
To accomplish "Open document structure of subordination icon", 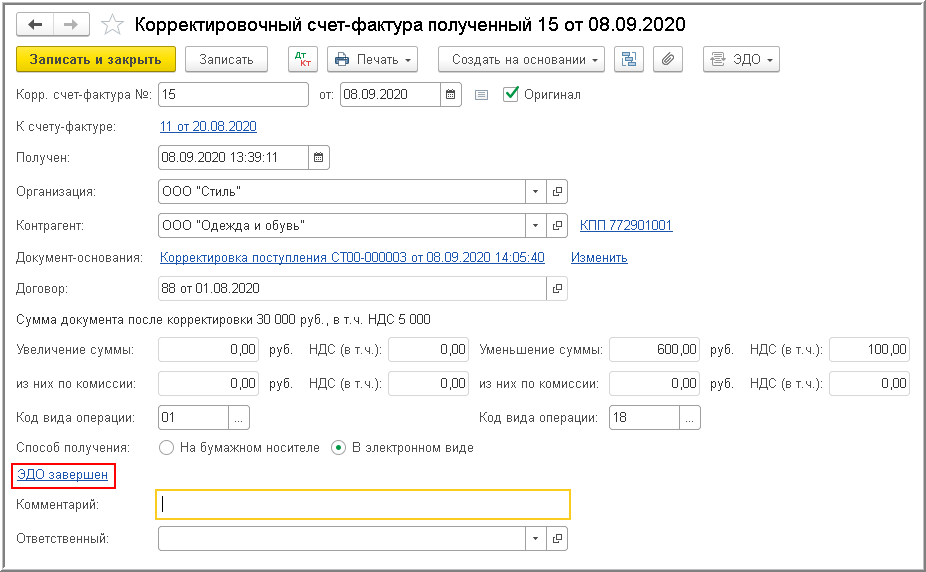I will pyautogui.click(x=629, y=60).
